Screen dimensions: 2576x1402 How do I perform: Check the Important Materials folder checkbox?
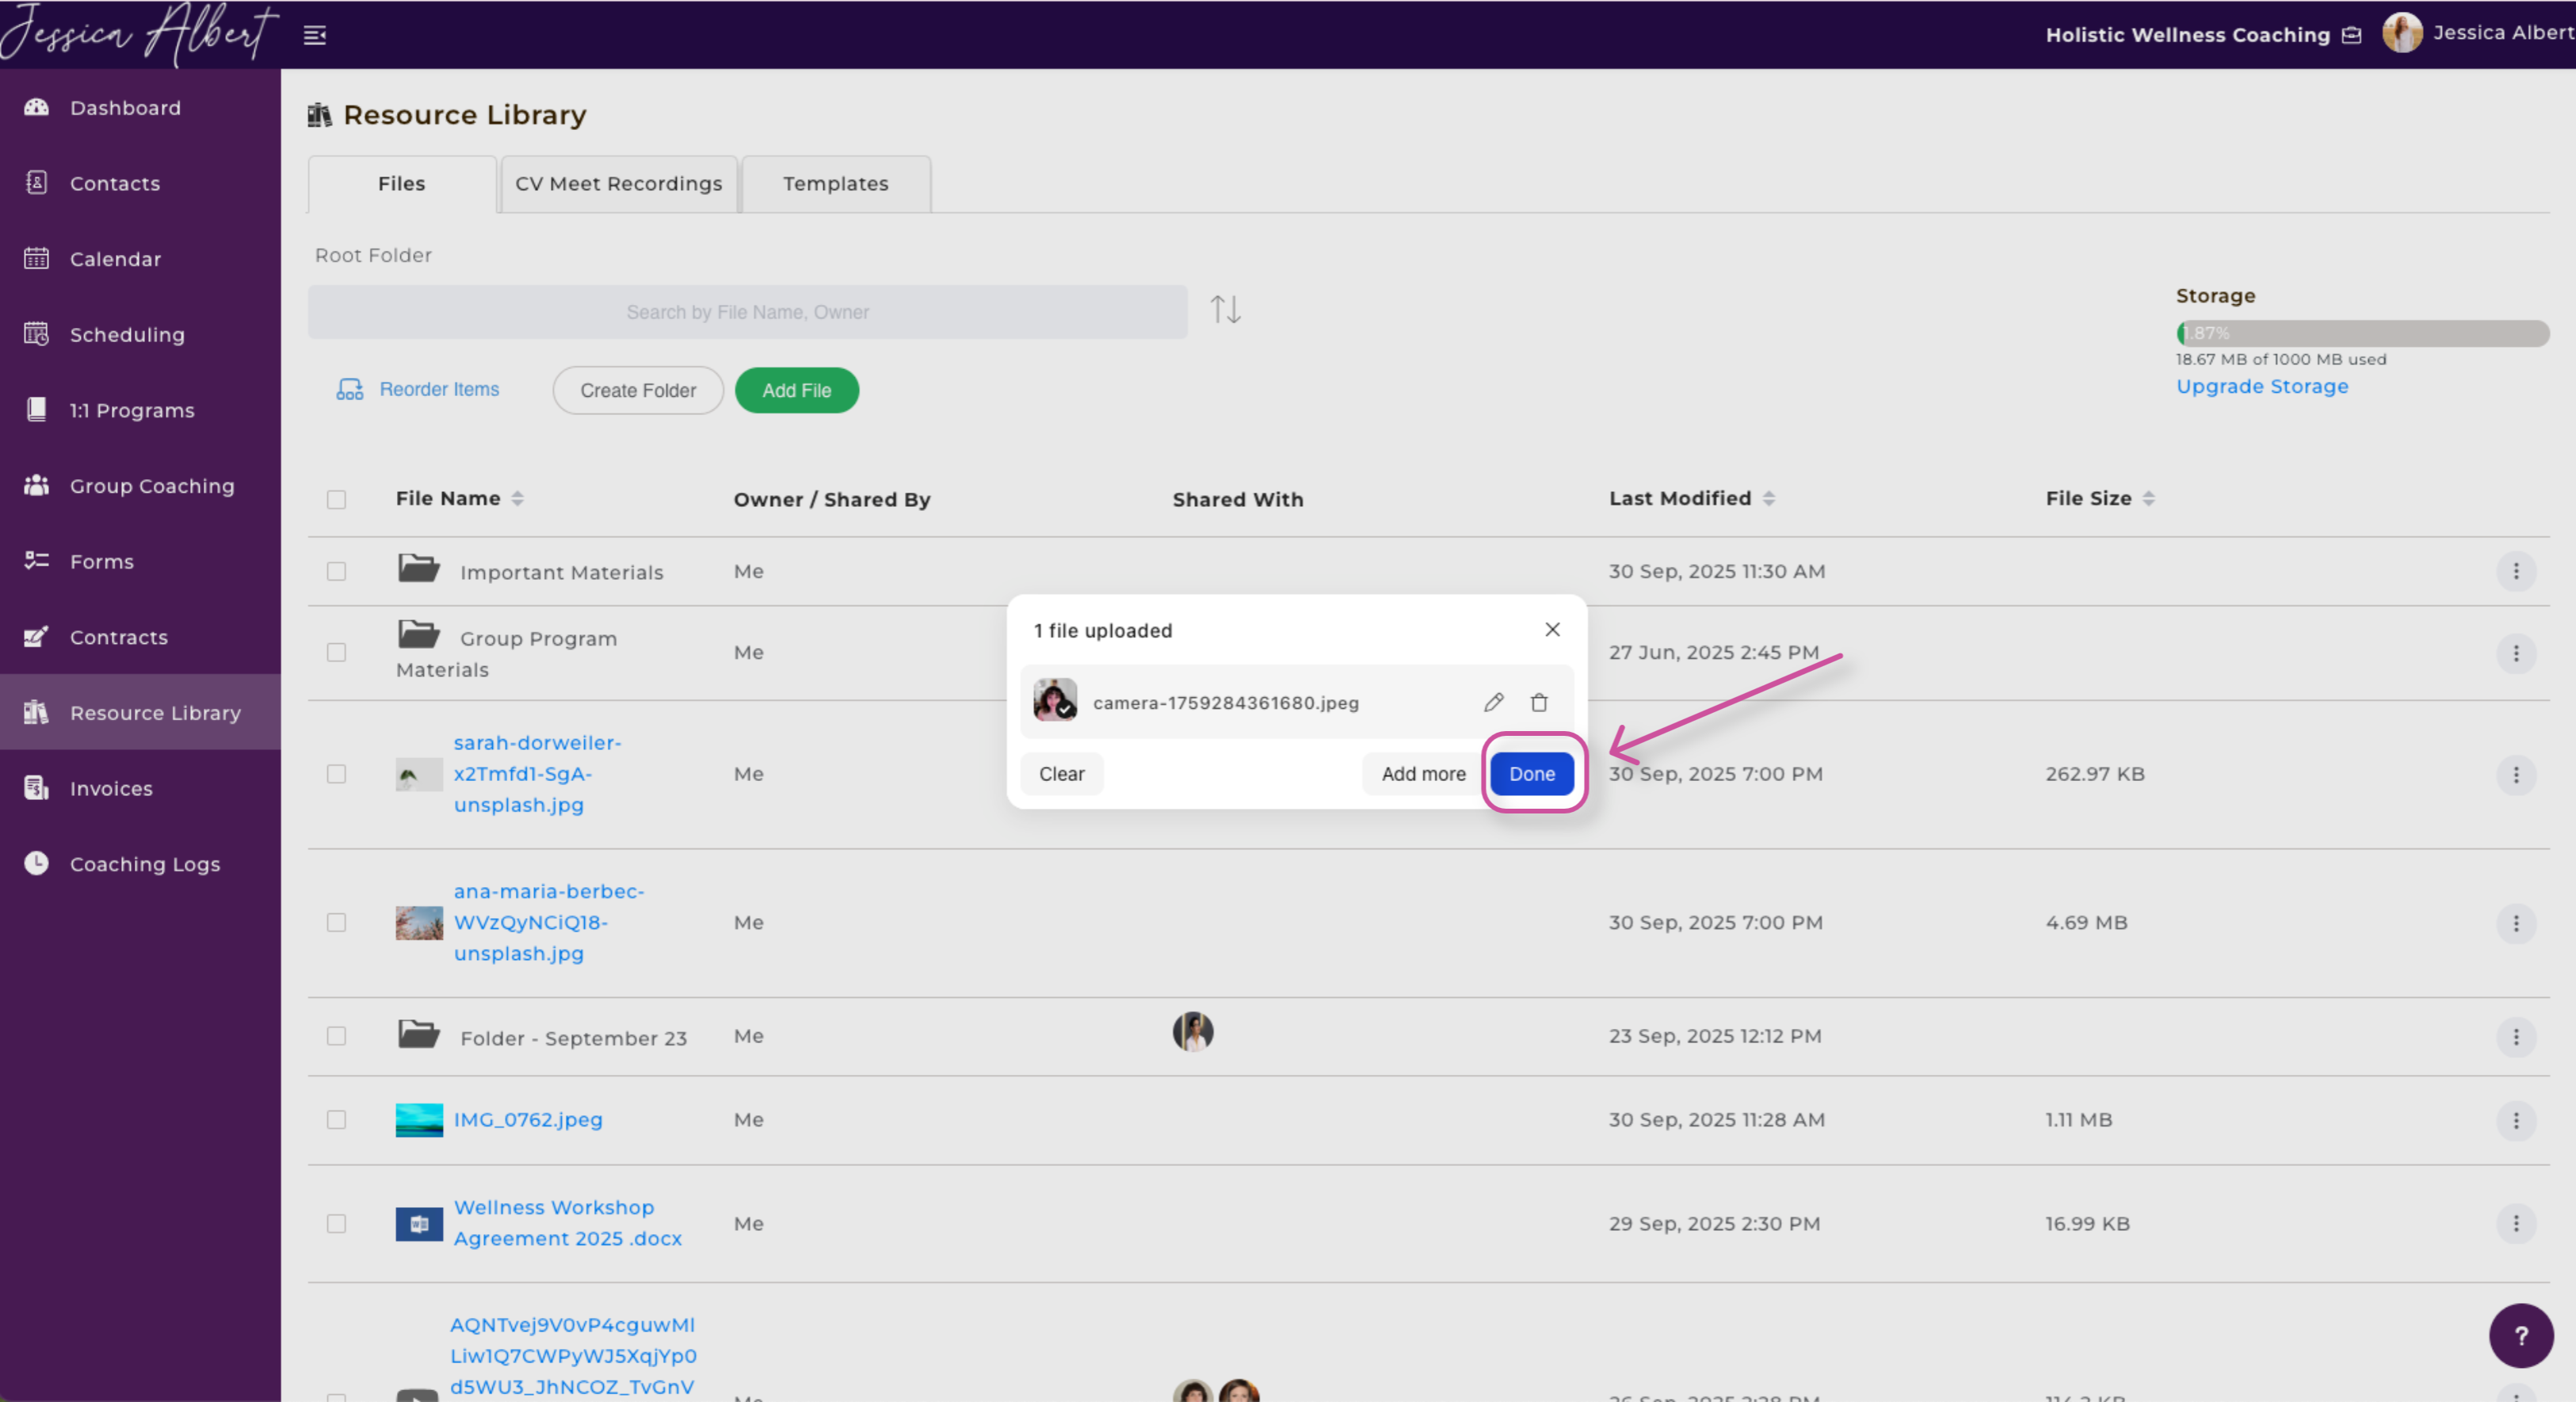[x=337, y=571]
